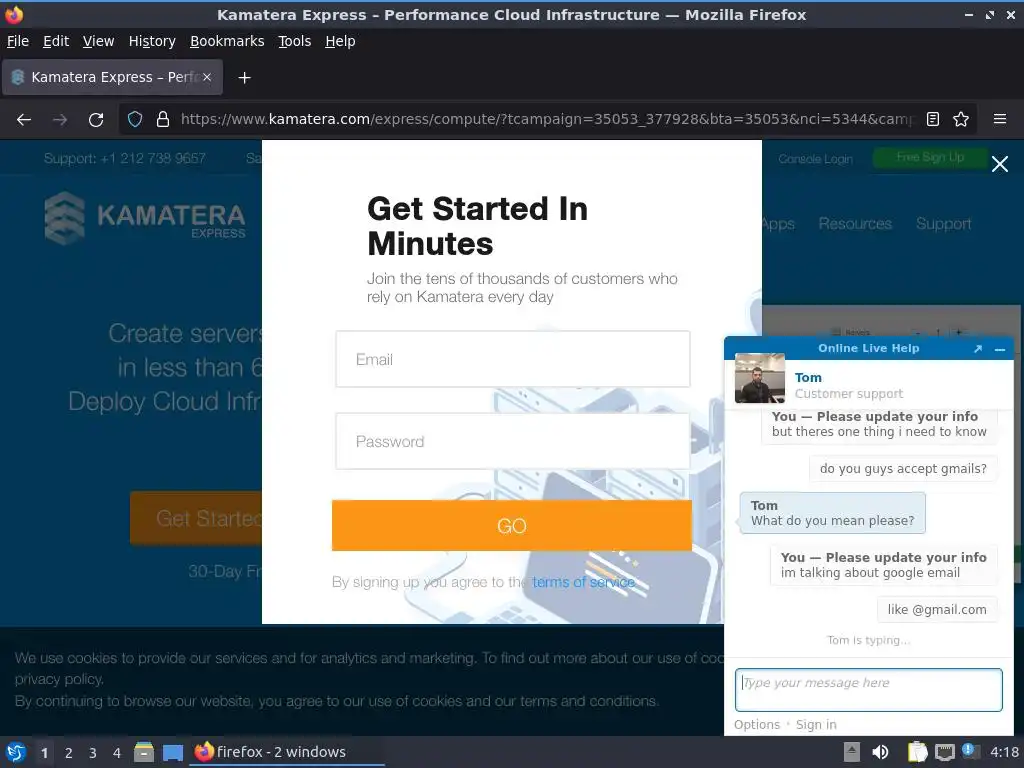
Task: Click the 'do you guys accept gmails?' message
Action: point(903,468)
